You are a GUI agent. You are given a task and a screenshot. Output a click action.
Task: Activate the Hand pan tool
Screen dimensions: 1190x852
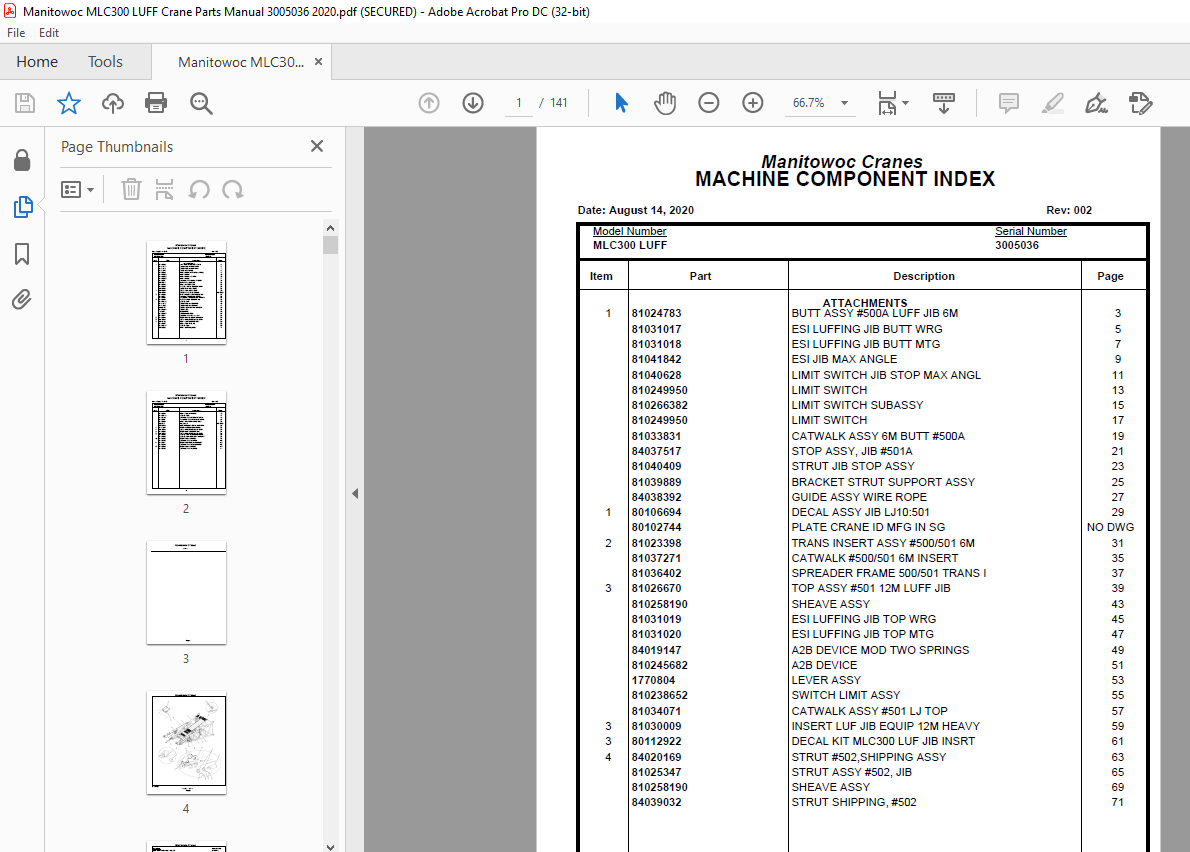click(x=665, y=103)
